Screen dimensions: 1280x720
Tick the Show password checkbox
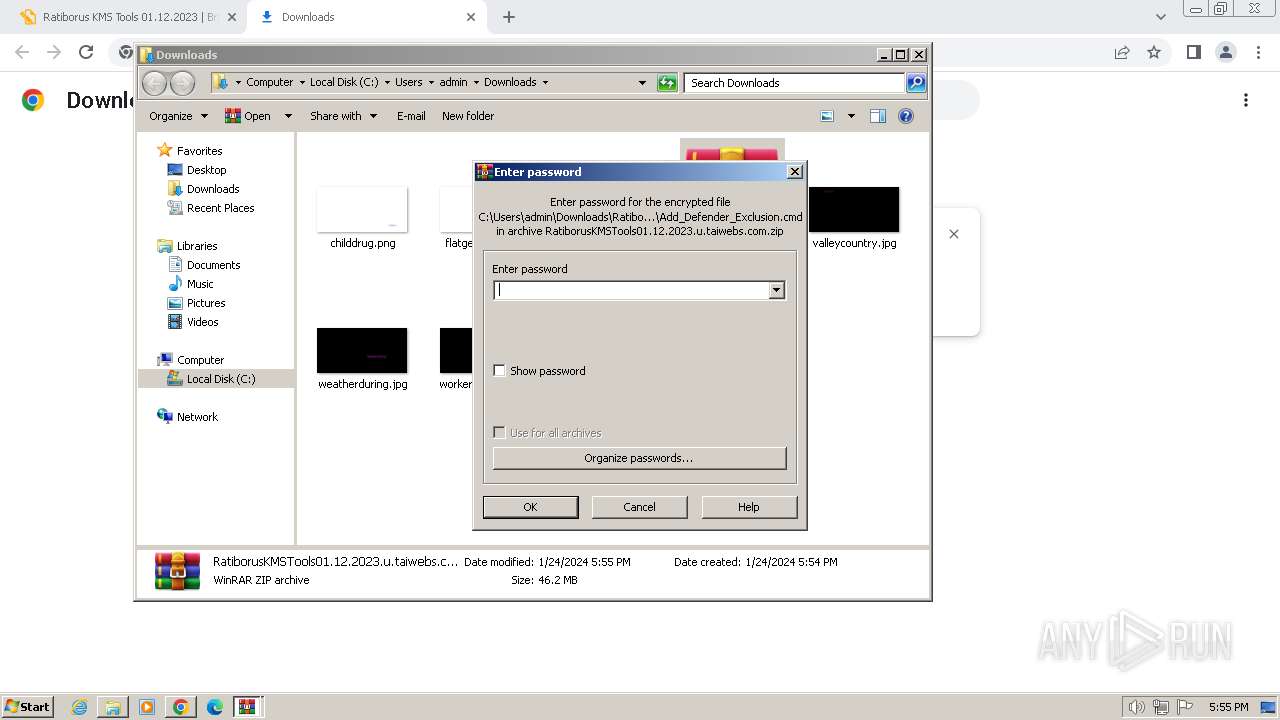point(500,371)
